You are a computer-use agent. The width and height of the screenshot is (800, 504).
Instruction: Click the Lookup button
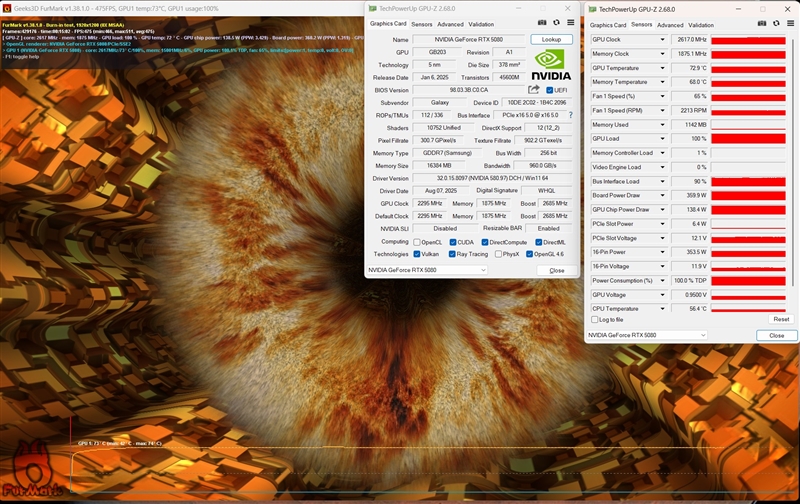tap(551, 39)
